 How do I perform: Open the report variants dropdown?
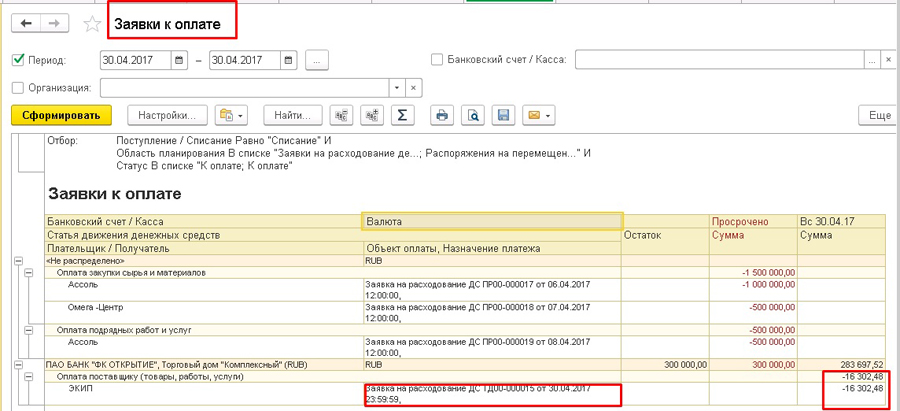[x=231, y=115]
